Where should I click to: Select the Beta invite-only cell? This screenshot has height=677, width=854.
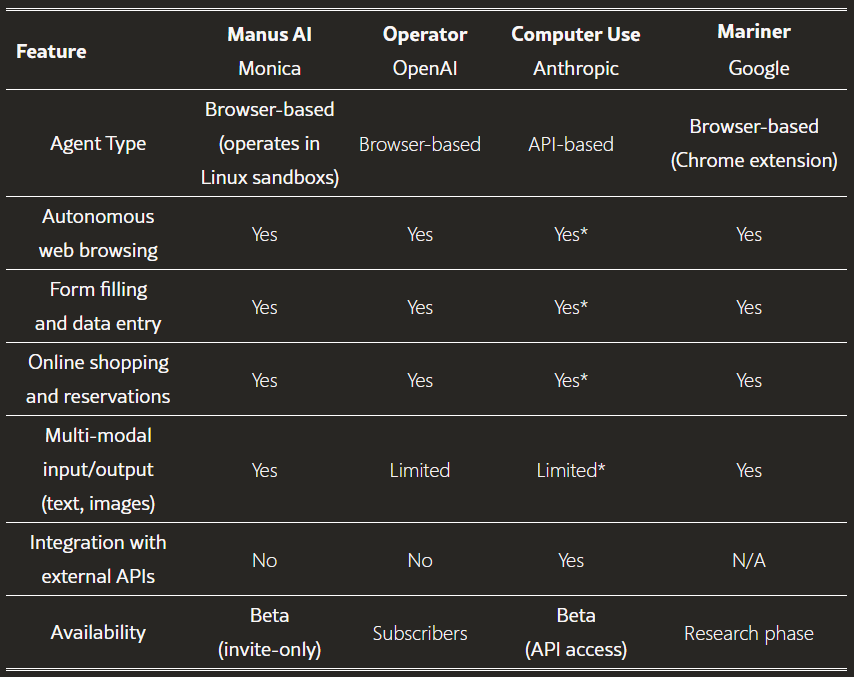click(x=269, y=632)
